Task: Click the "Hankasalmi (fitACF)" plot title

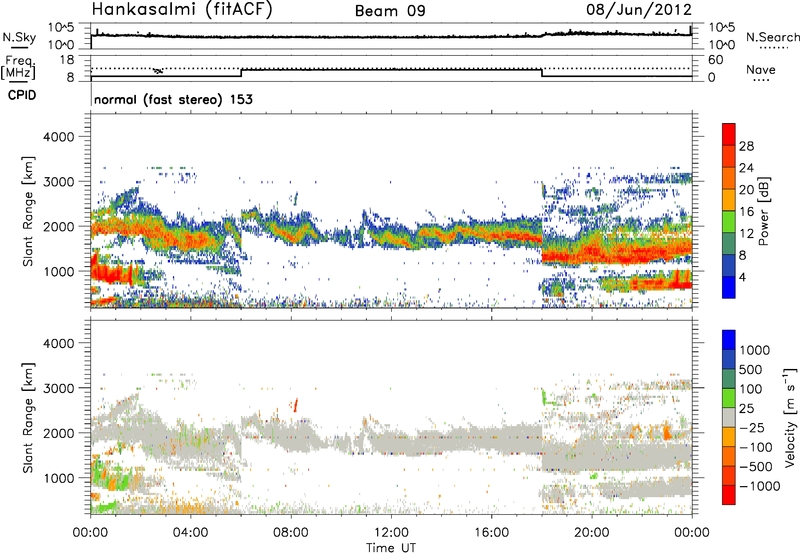Action: tap(182, 9)
